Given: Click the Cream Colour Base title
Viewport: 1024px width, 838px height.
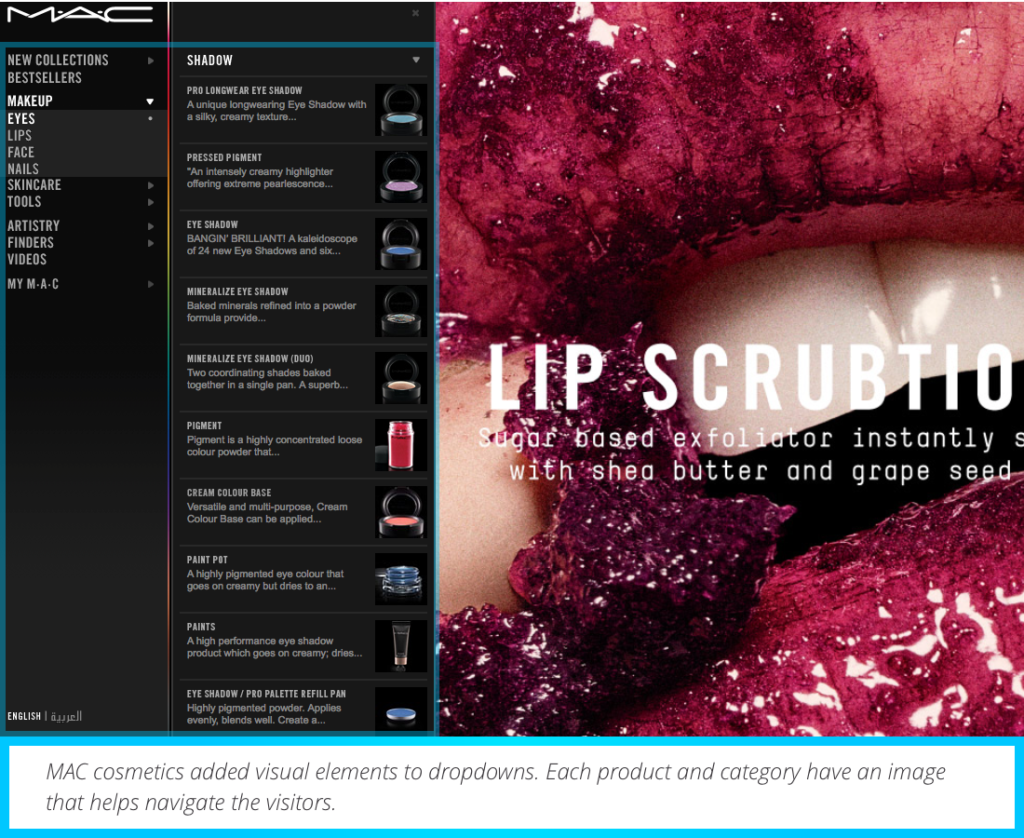Looking at the screenshot, I should 229,493.
